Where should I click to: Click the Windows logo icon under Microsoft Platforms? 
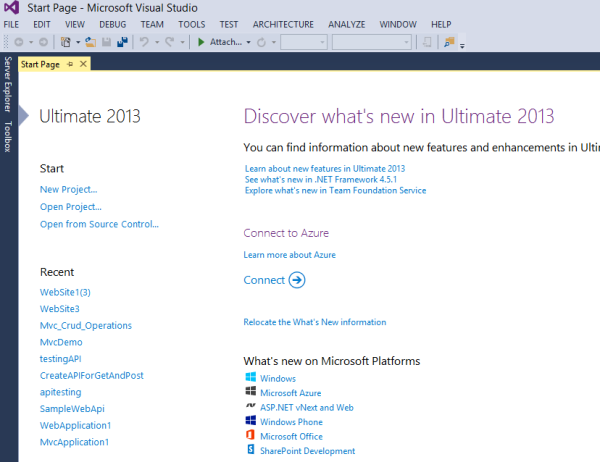pyautogui.click(x=250, y=378)
